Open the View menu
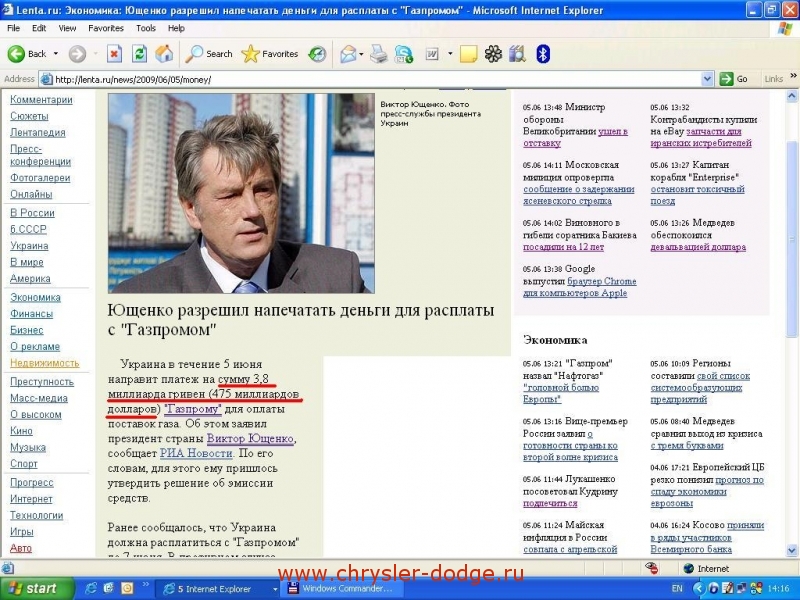This screenshot has height=600, width=800. pos(67,28)
